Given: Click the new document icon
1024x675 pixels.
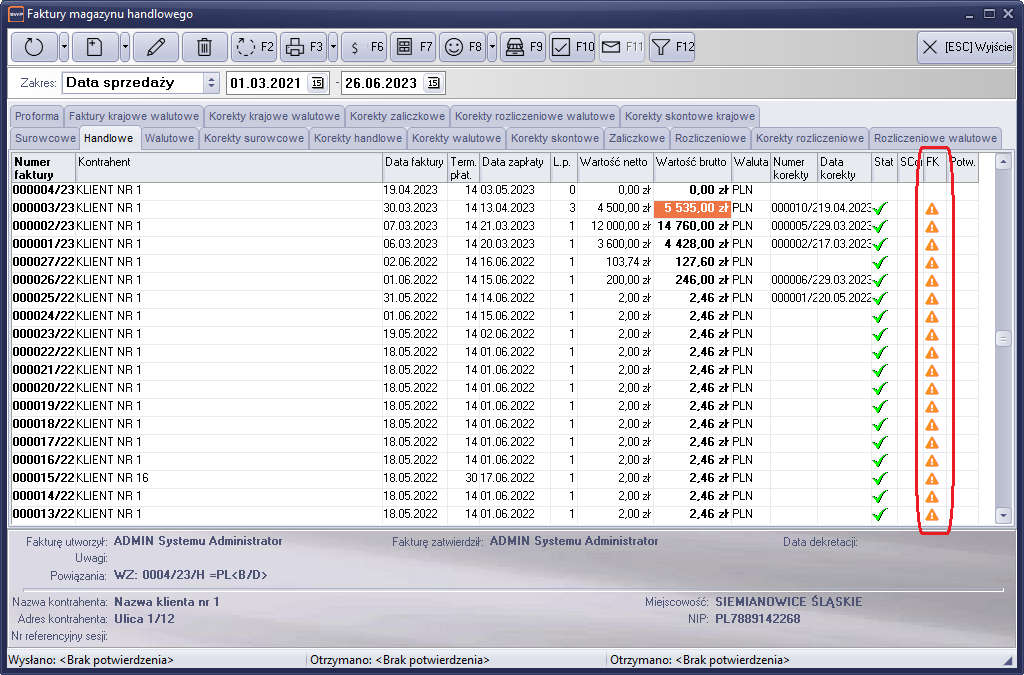Looking at the screenshot, I should [94, 47].
